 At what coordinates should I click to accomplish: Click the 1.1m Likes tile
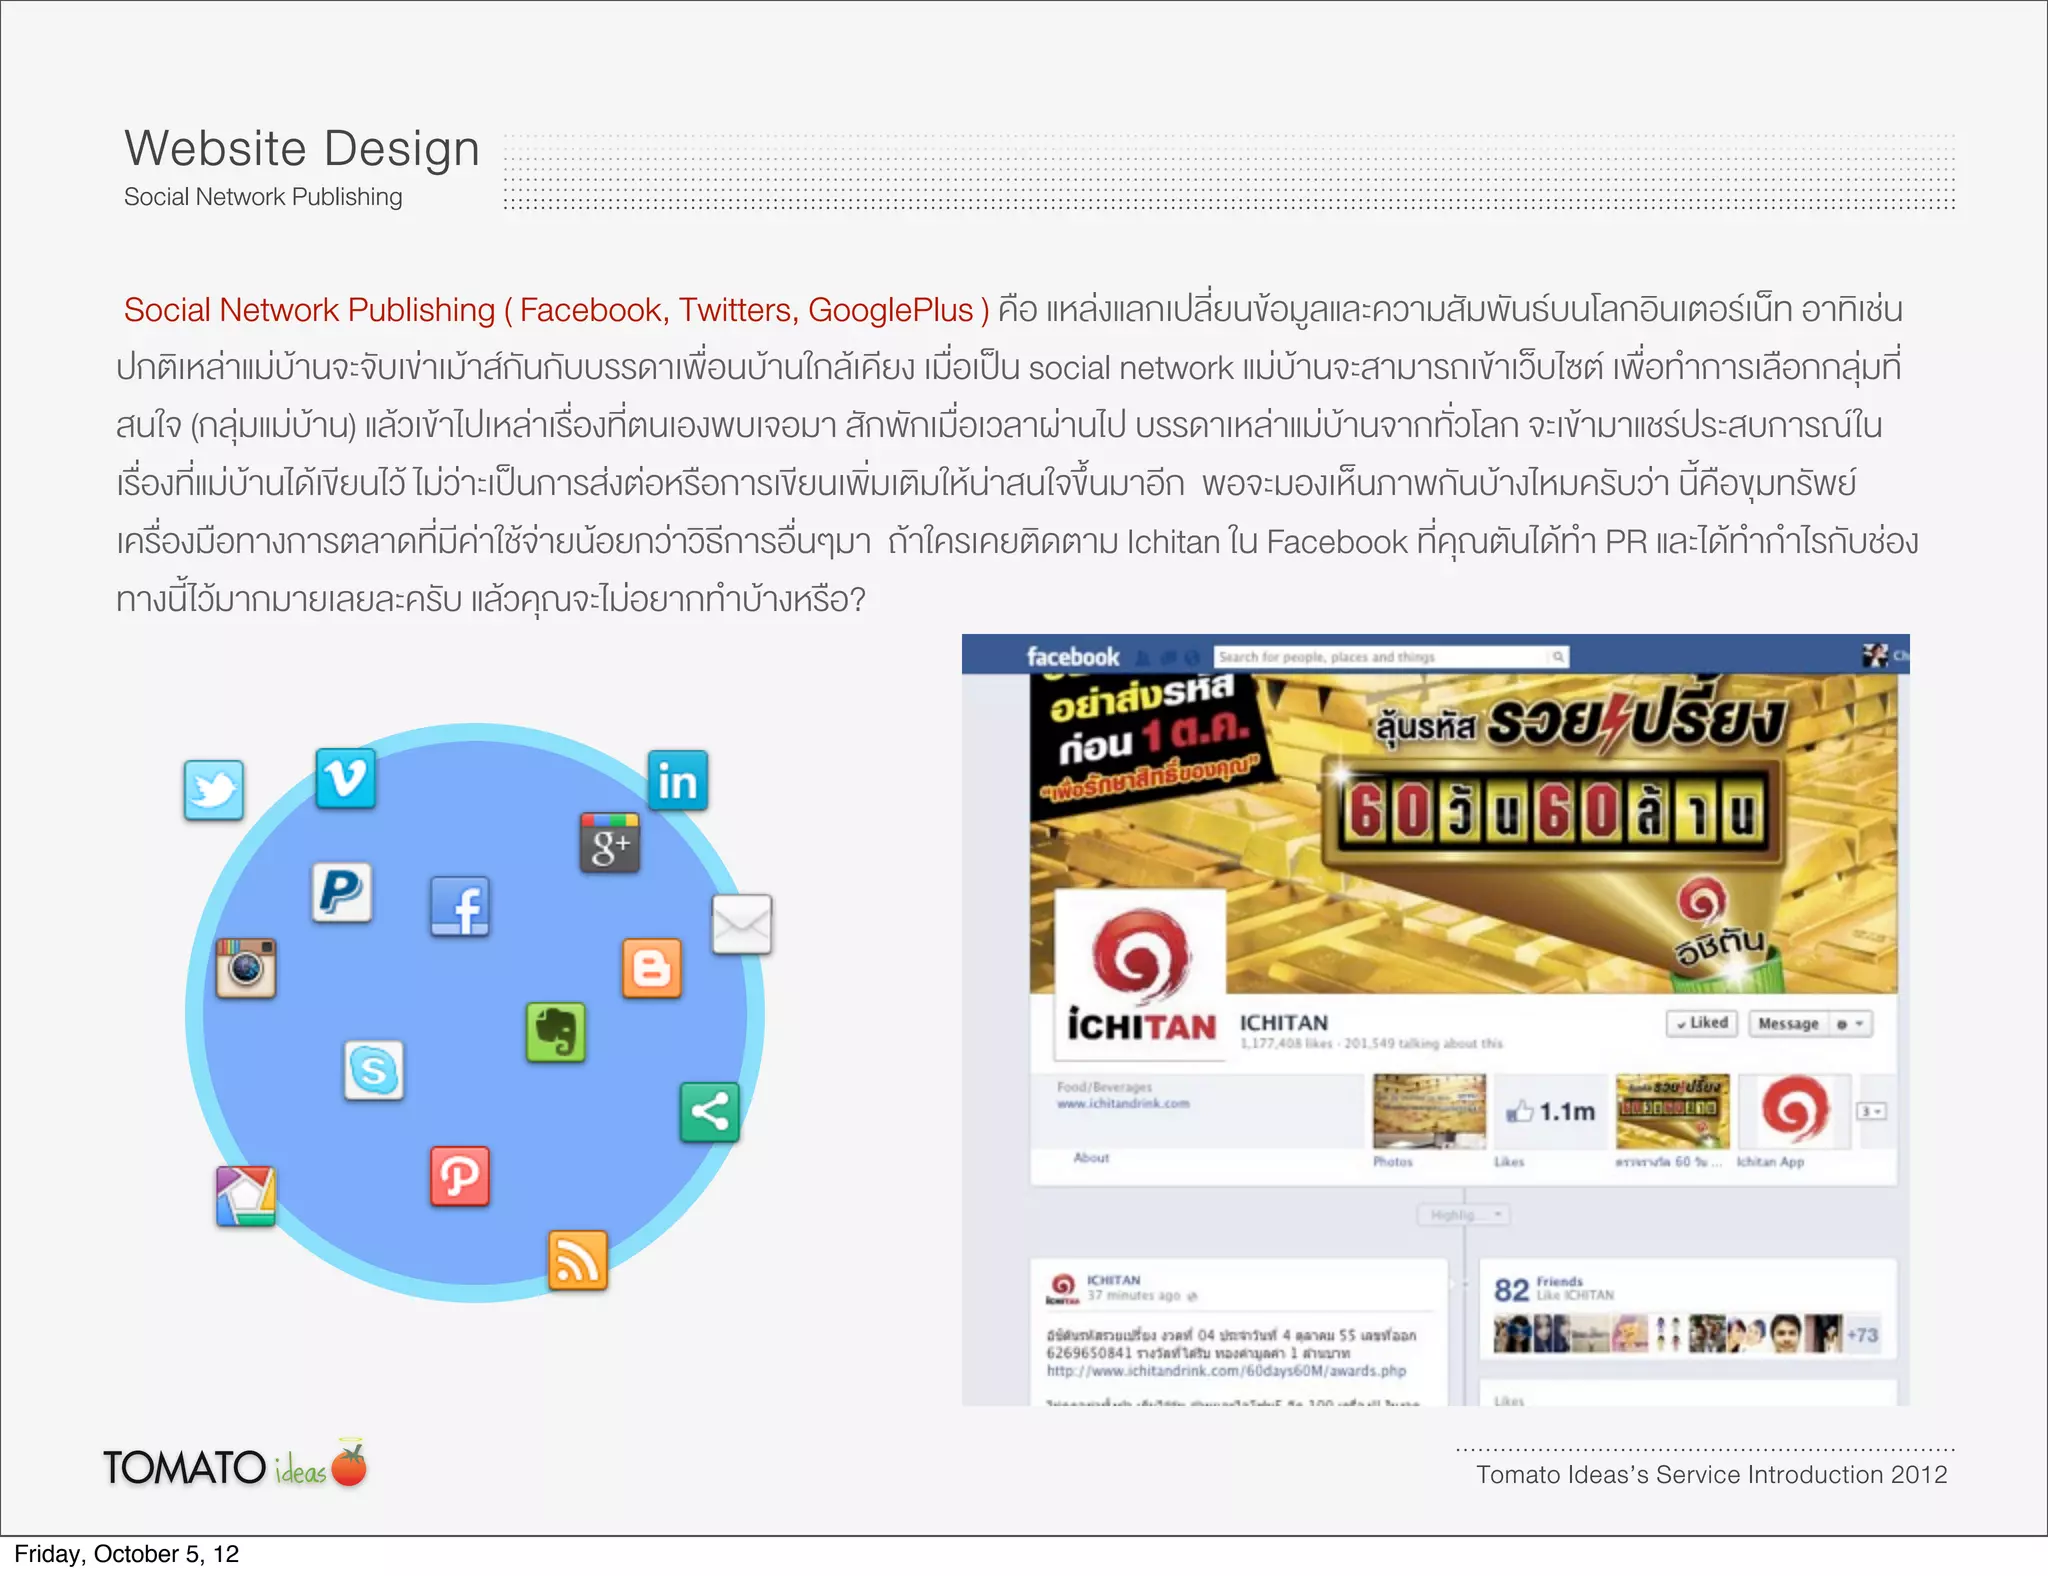1550,1111
